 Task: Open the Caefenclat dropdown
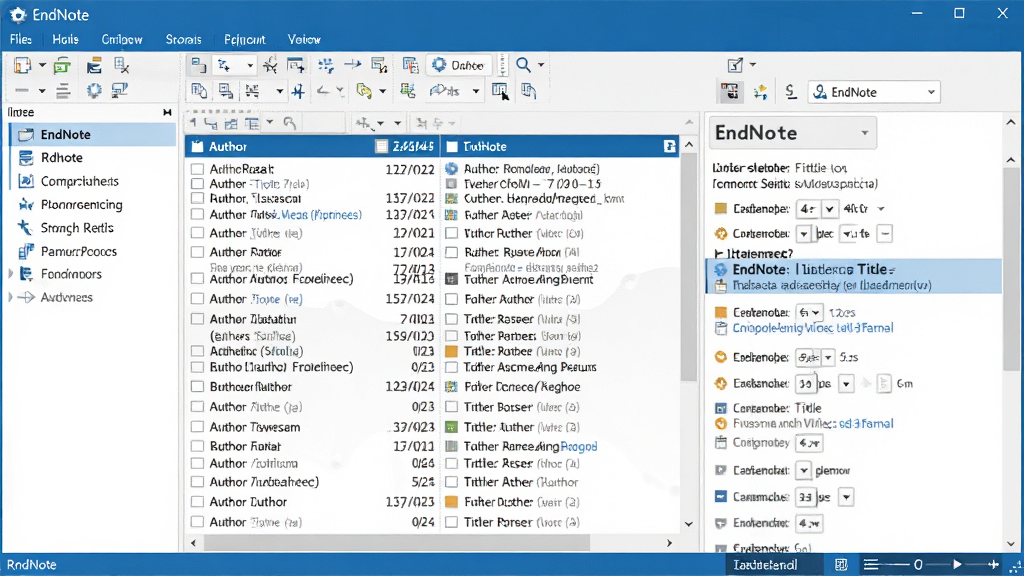(x=803, y=470)
